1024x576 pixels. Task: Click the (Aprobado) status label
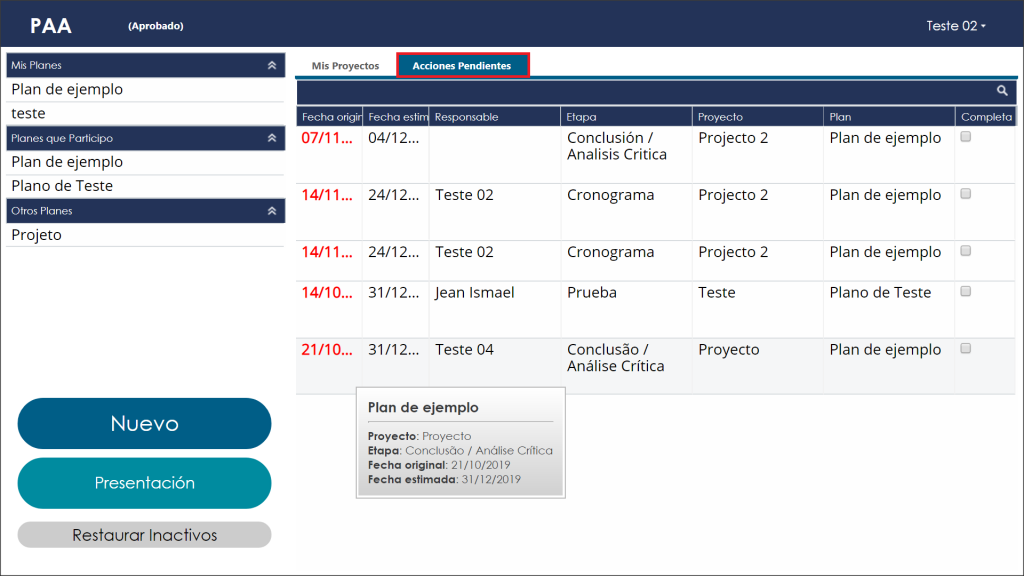155,26
